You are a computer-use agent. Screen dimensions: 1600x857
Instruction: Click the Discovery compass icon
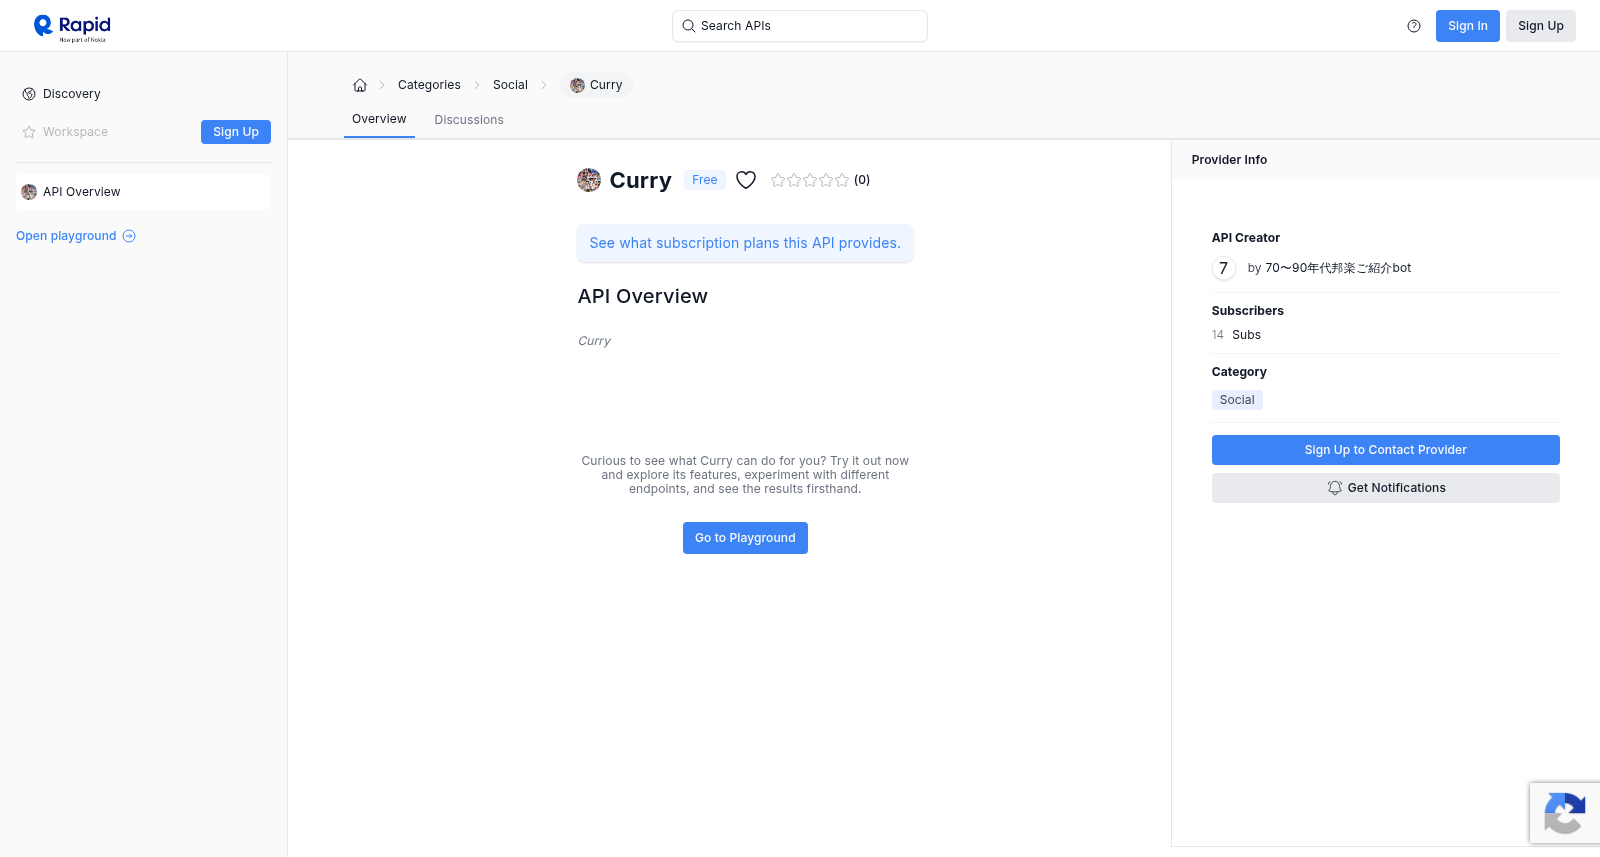tap(29, 94)
